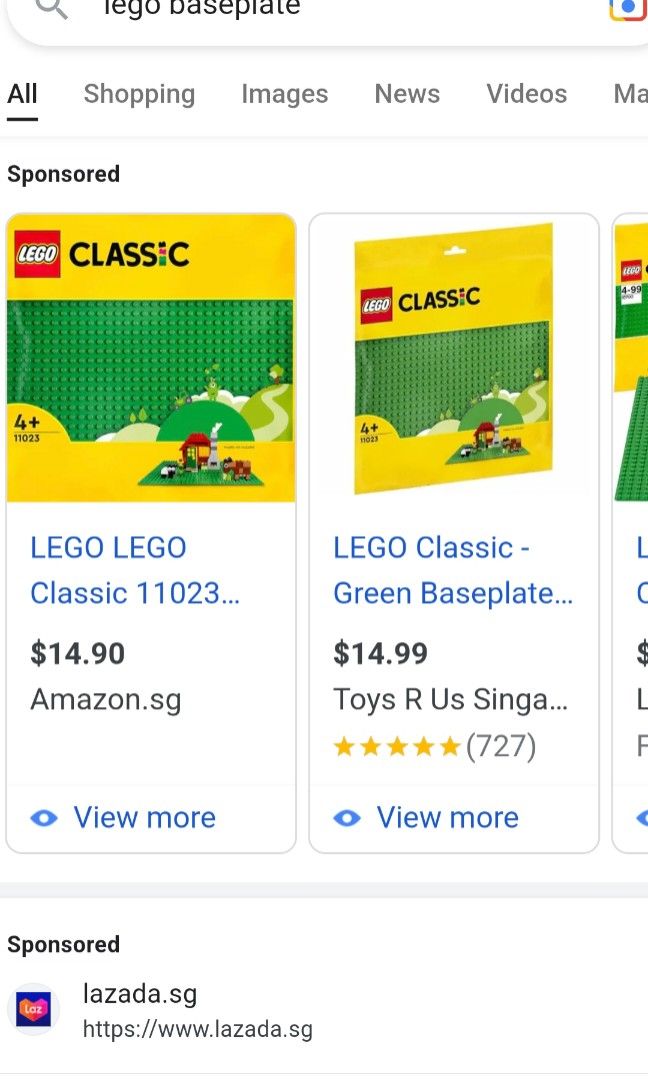The image size is (648, 1080).
Task: Click the eye icon on the Toys R Us card
Action: pyautogui.click(x=346, y=818)
